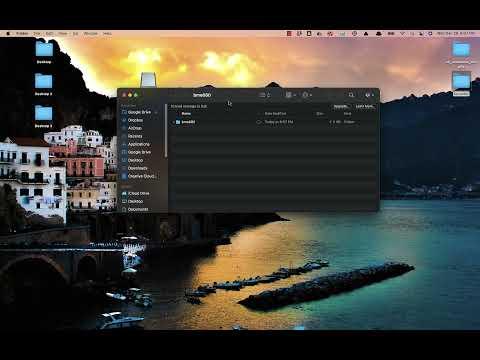Sort by the Name column header
Screen dimensions: 480x360
tap(186, 114)
